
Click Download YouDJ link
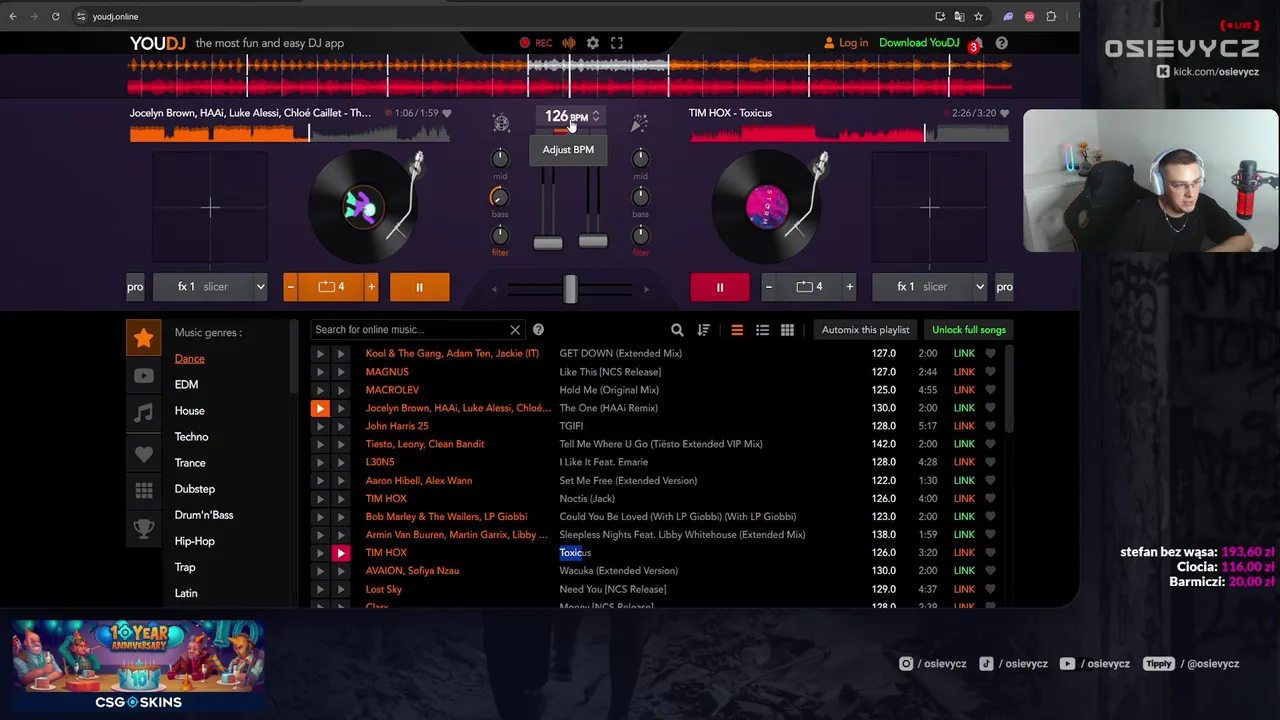tap(919, 43)
